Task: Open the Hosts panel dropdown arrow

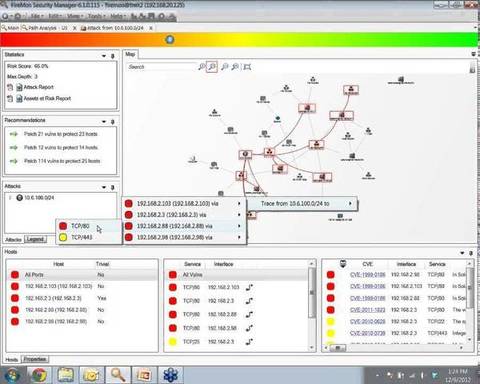Action: coord(462,253)
